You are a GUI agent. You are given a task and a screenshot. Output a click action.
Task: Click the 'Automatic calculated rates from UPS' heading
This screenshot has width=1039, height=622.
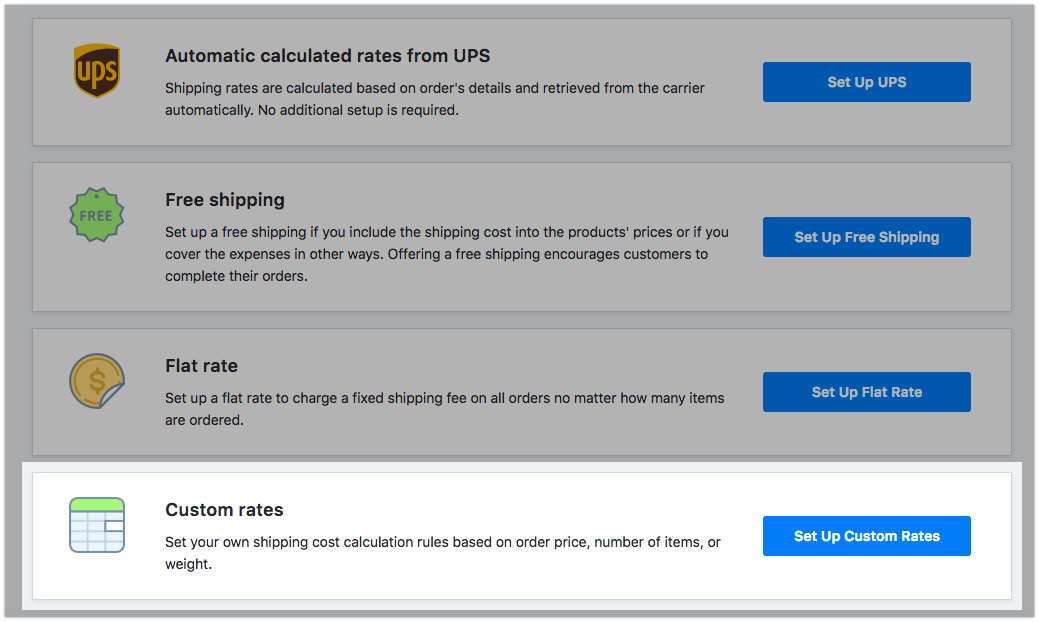(327, 56)
